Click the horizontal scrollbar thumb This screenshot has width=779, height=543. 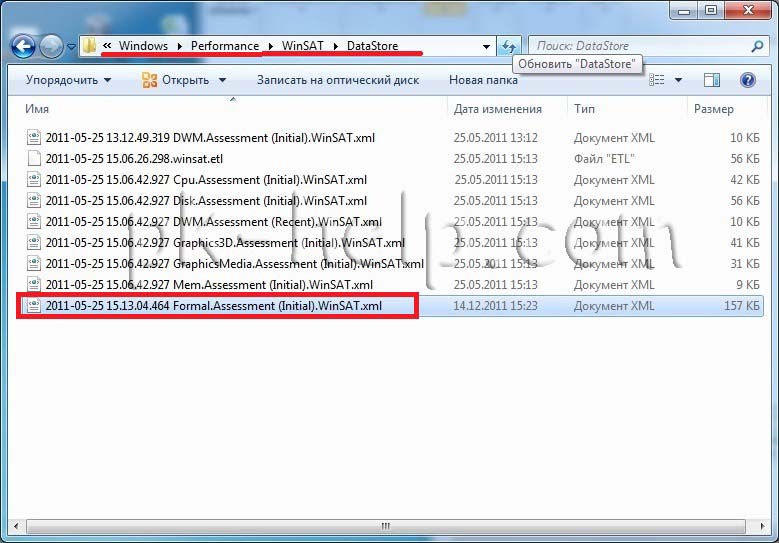click(x=386, y=526)
